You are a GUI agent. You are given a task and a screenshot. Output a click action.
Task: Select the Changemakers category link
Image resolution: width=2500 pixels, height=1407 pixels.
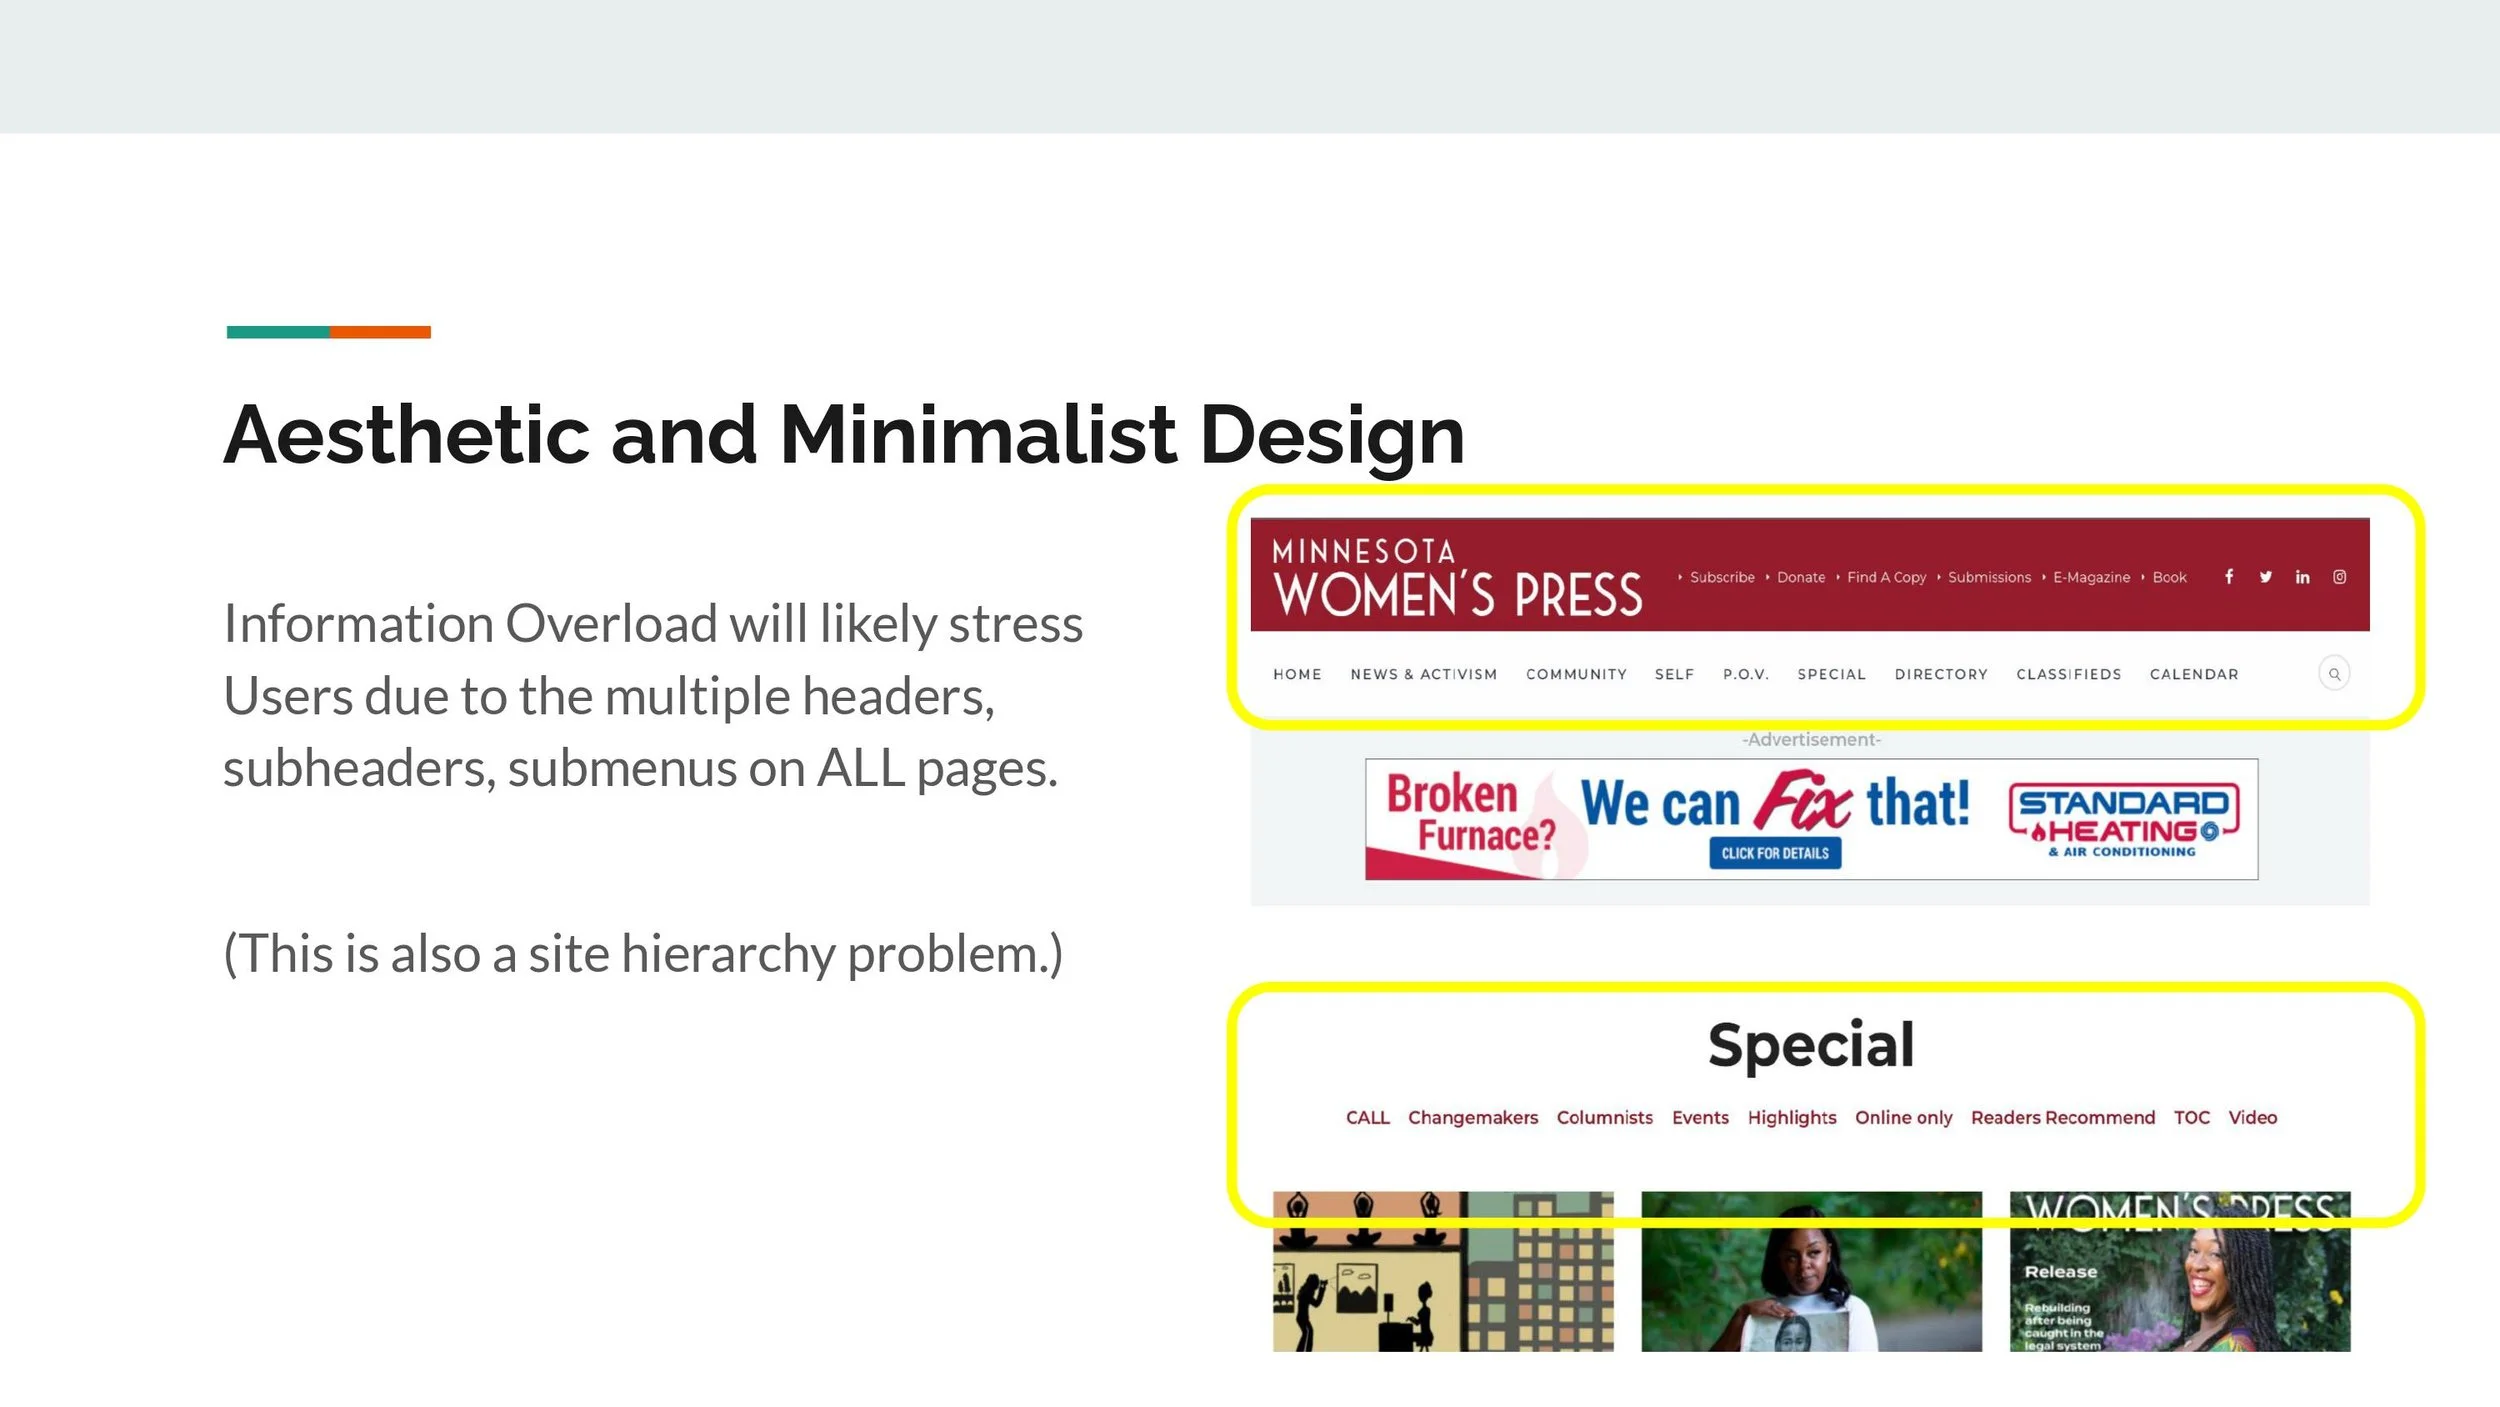tap(1472, 1118)
